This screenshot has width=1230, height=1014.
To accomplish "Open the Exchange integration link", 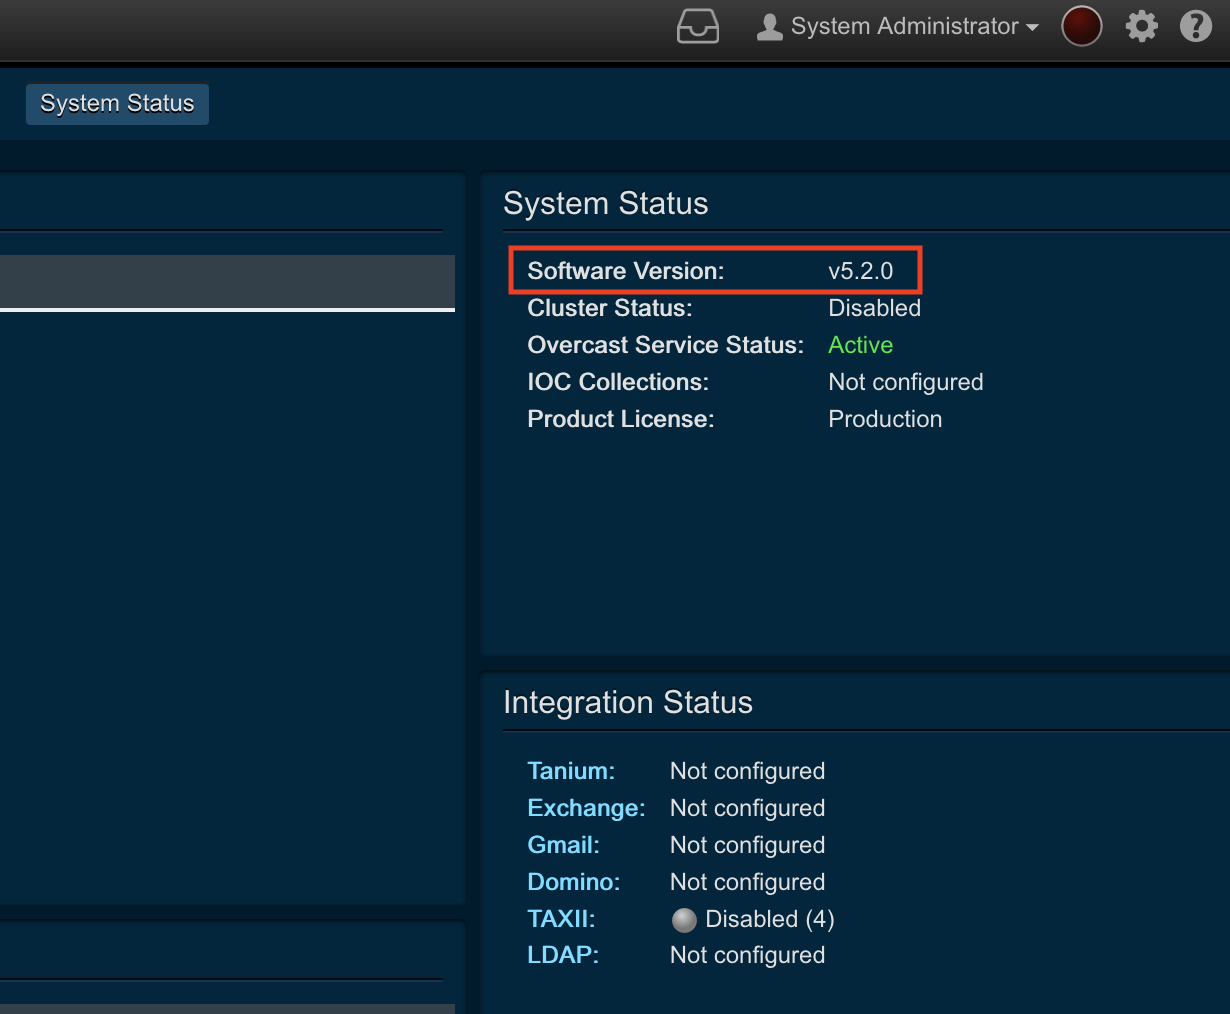I will point(586,808).
